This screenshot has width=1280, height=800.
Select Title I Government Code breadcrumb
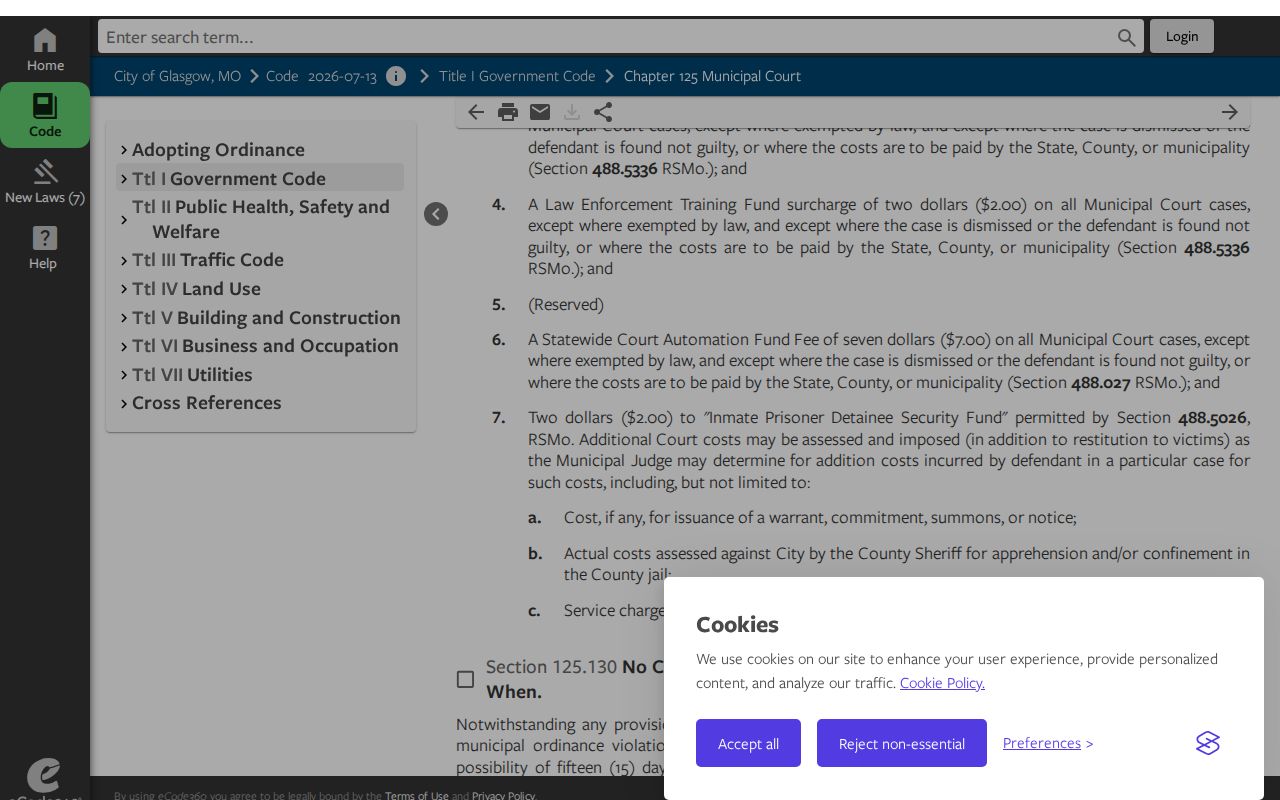coord(517,76)
